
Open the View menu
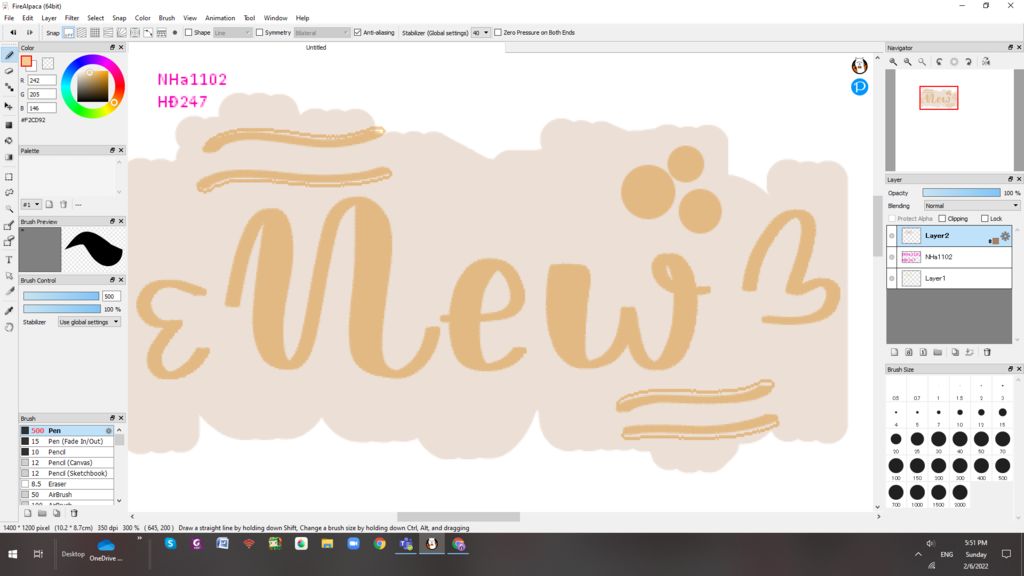coord(189,18)
